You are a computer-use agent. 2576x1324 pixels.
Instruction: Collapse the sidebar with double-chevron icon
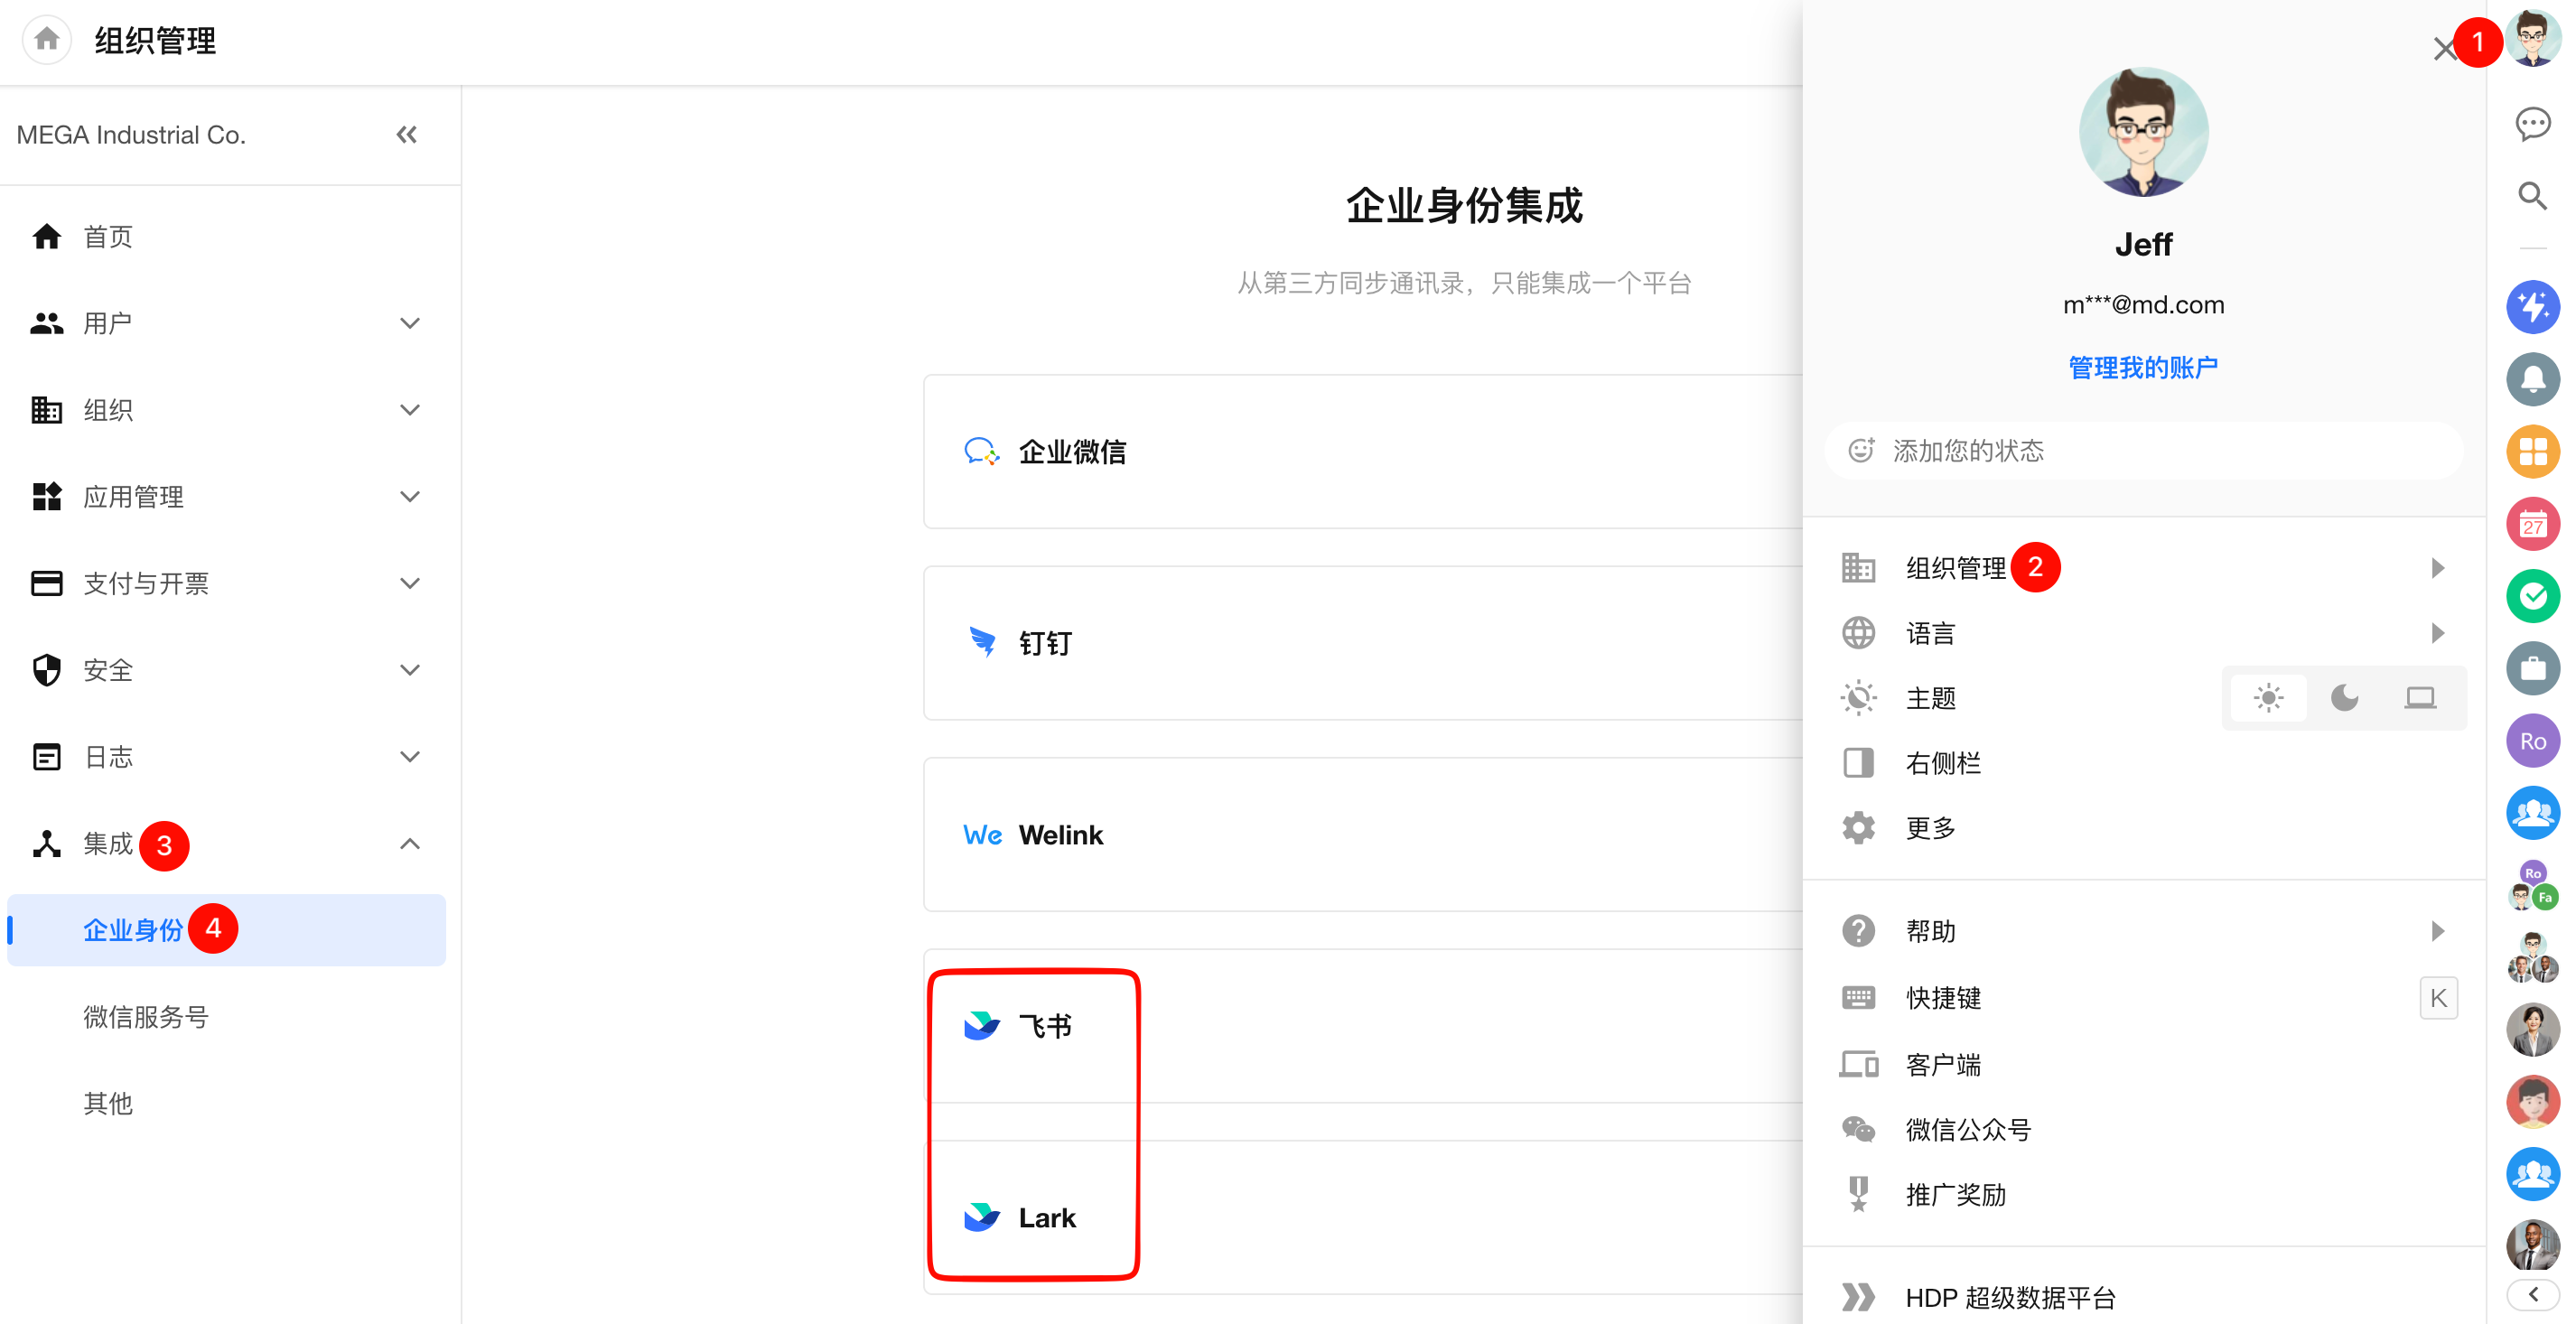pyautogui.click(x=406, y=135)
